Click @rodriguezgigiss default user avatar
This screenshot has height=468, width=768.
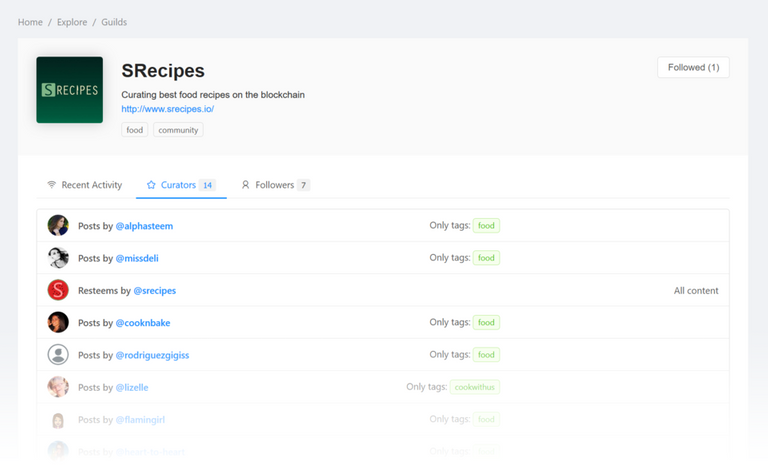(58, 355)
